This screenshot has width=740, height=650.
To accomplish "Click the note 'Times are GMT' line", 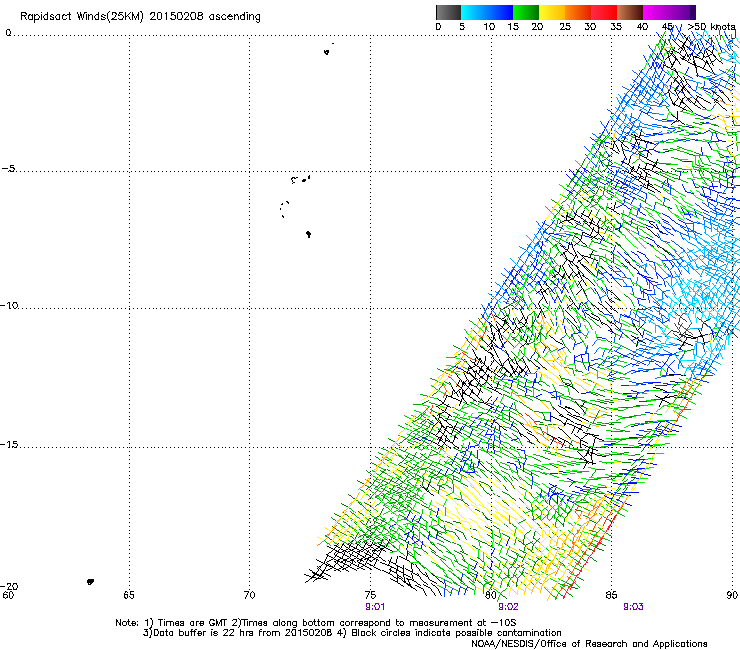I will [316, 623].
